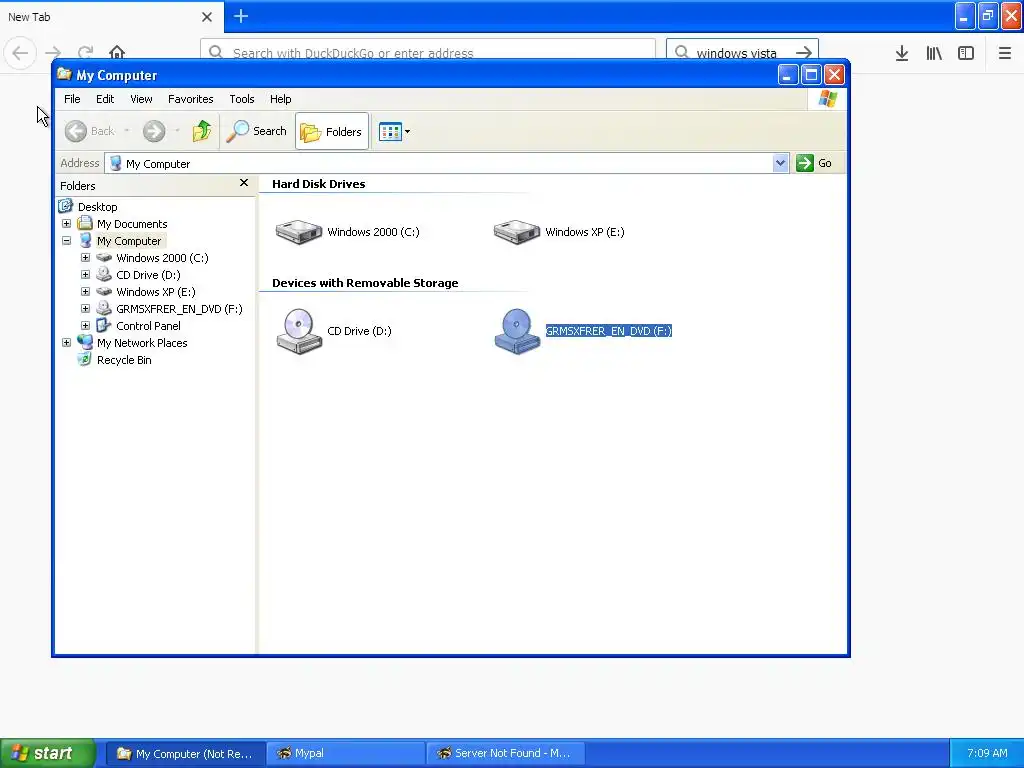Open the File menu

72,99
